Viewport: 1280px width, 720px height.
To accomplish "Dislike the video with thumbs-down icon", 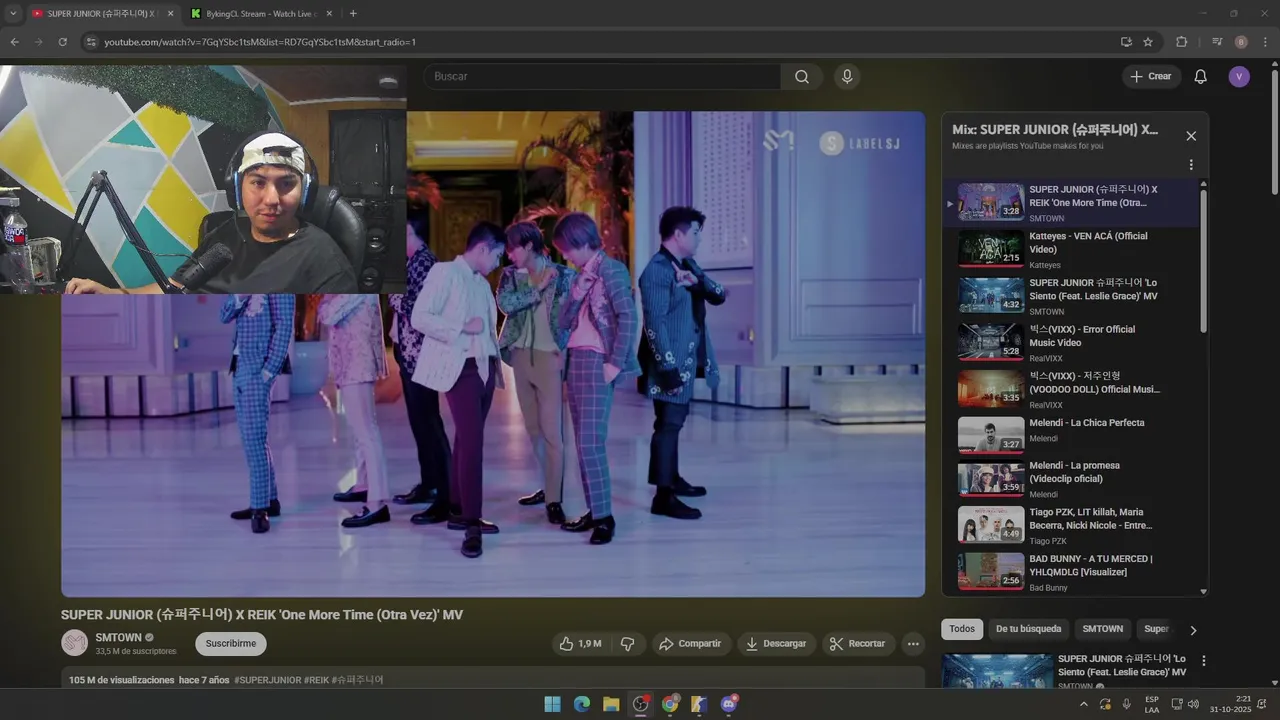I will coord(628,644).
